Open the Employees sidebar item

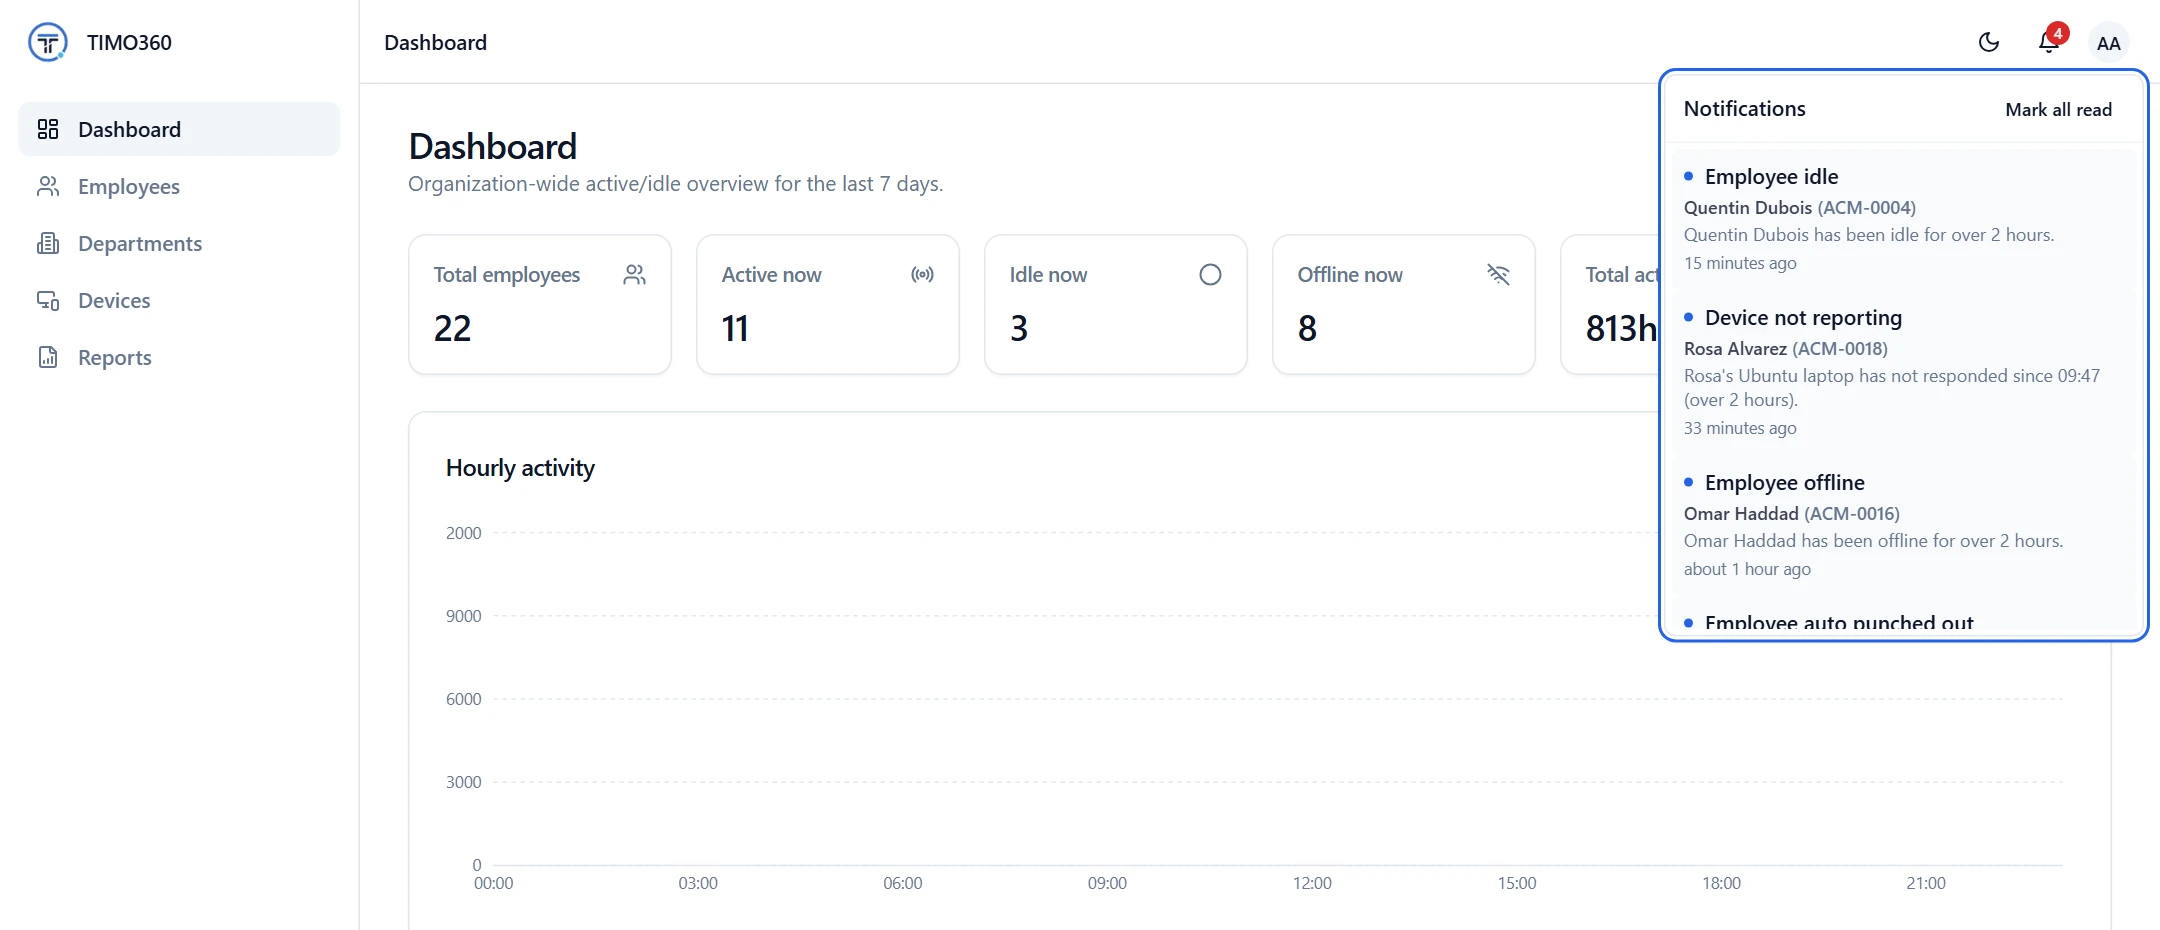pos(179,186)
